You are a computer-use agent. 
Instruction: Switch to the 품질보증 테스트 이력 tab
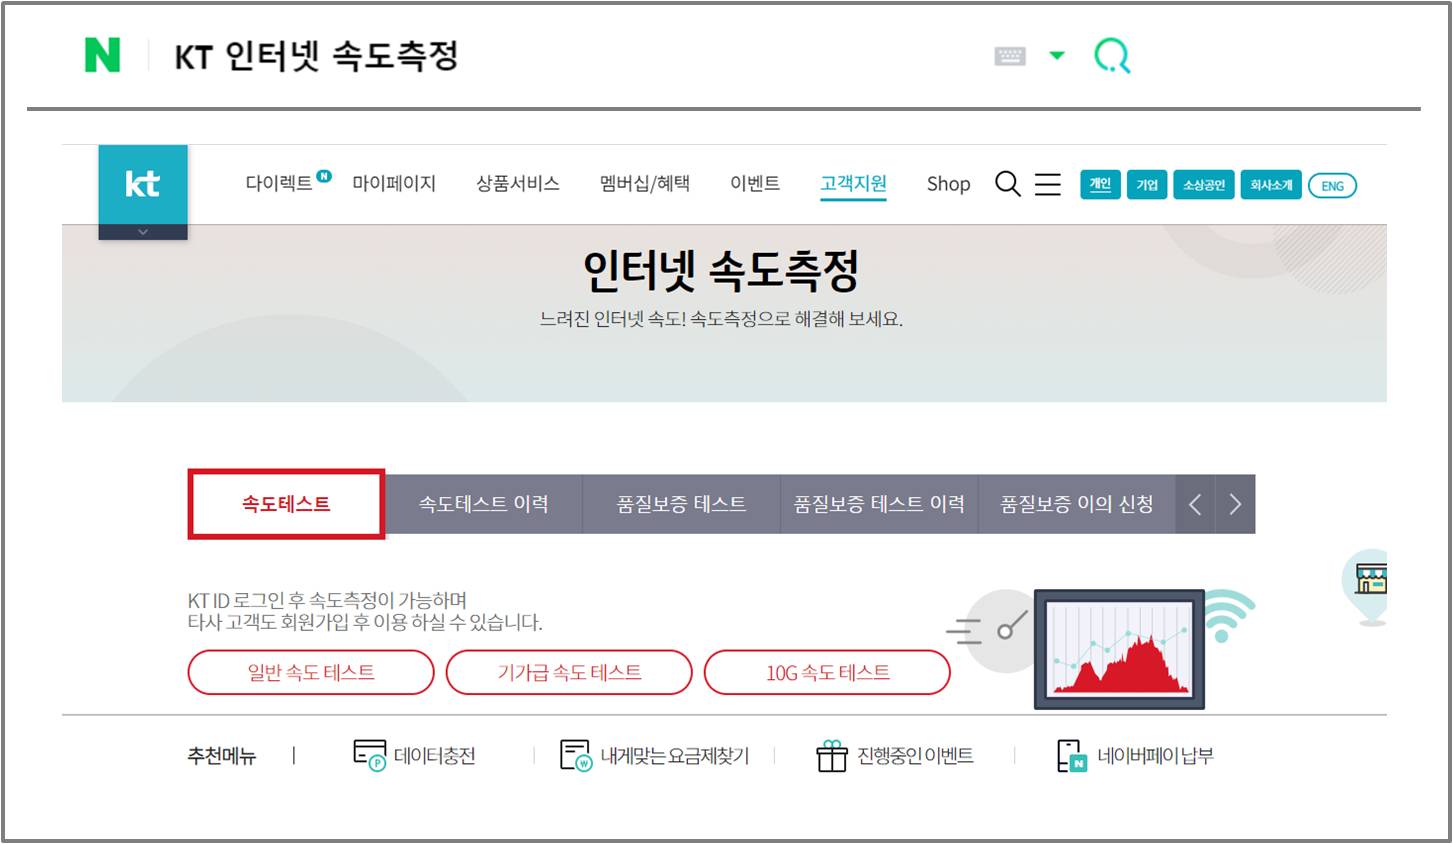pos(879,504)
